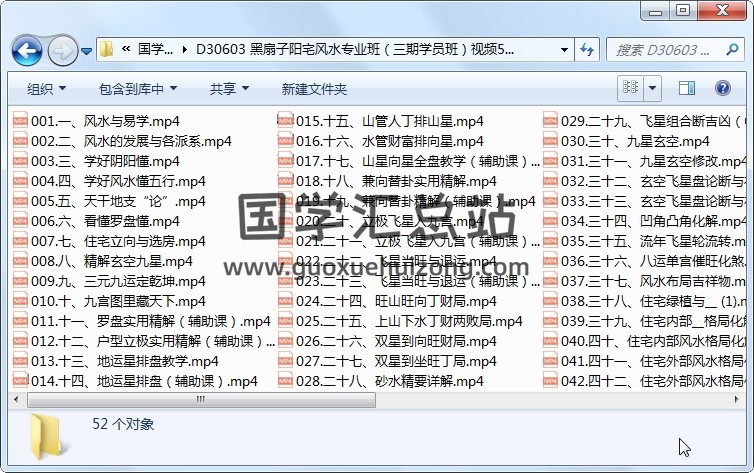Select file 034.三十四、凹角凸角化解
The image size is (754, 473).
pyautogui.click(x=644, y=221)
